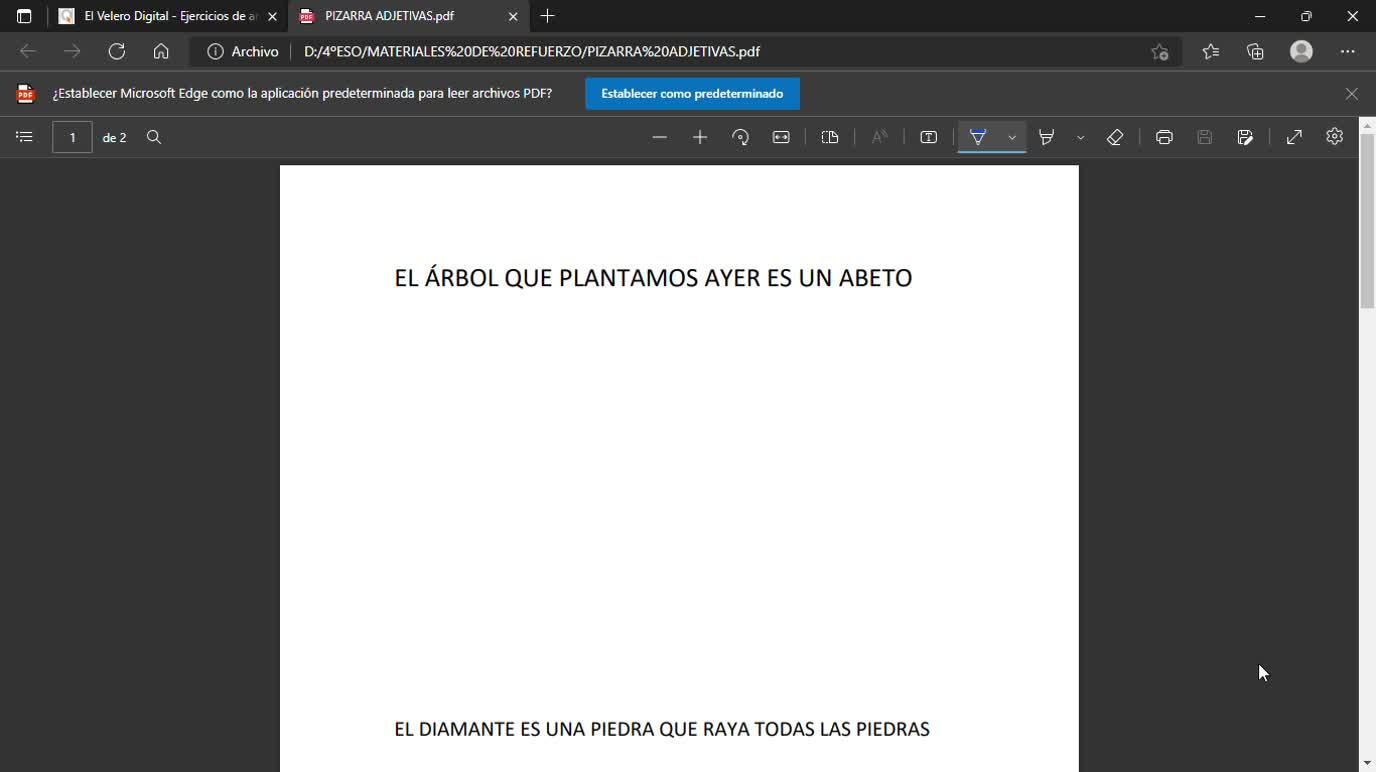Toggle the Erase tool
This screenshot has width=1376, height=772.
pyautogui.click(x=1115, y=137)
